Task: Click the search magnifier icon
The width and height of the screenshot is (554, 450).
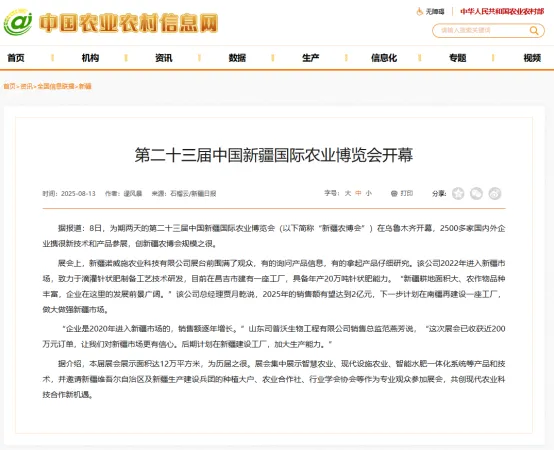Action: 534,30
